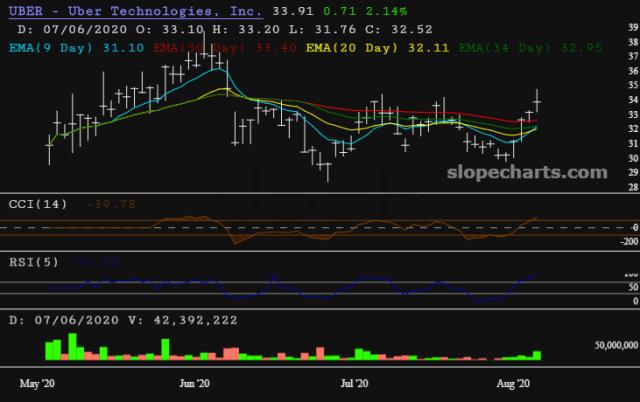Click the Jun '20 date label
Image resolution: width=640 pixels, height=402 pixels.
[194, 382]
